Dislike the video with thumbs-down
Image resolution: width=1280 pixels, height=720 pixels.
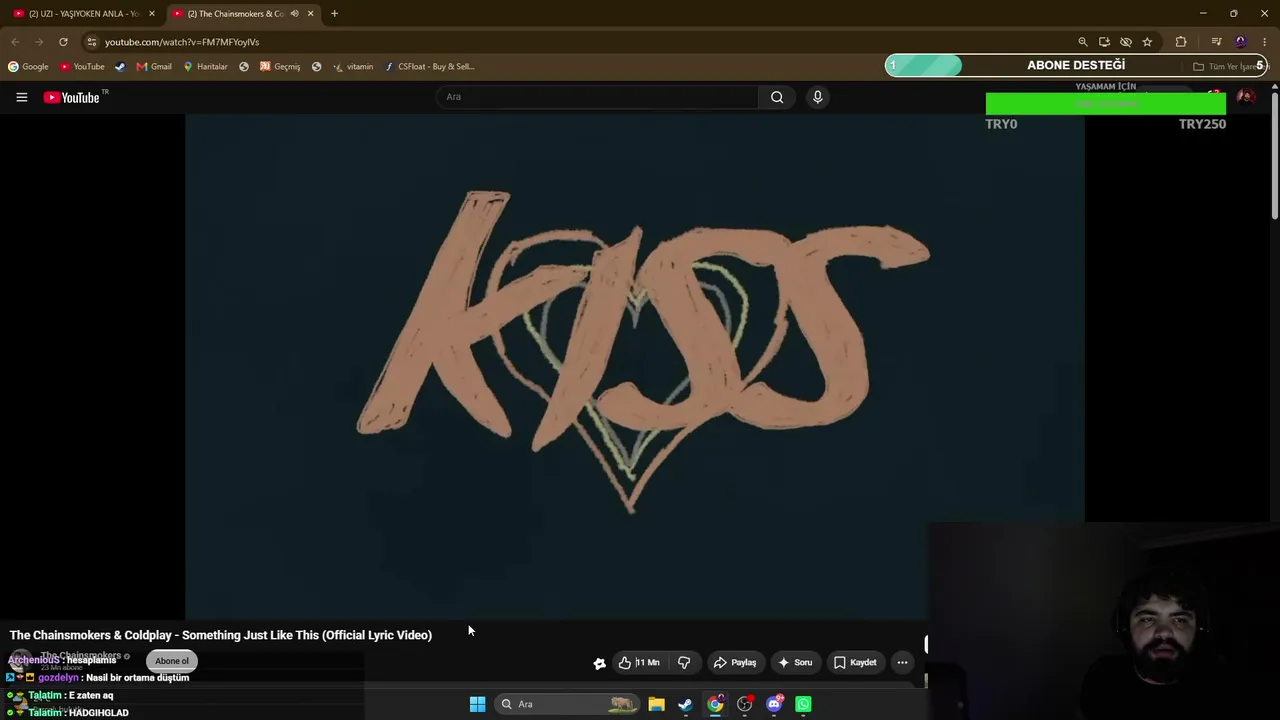(684, 662)
